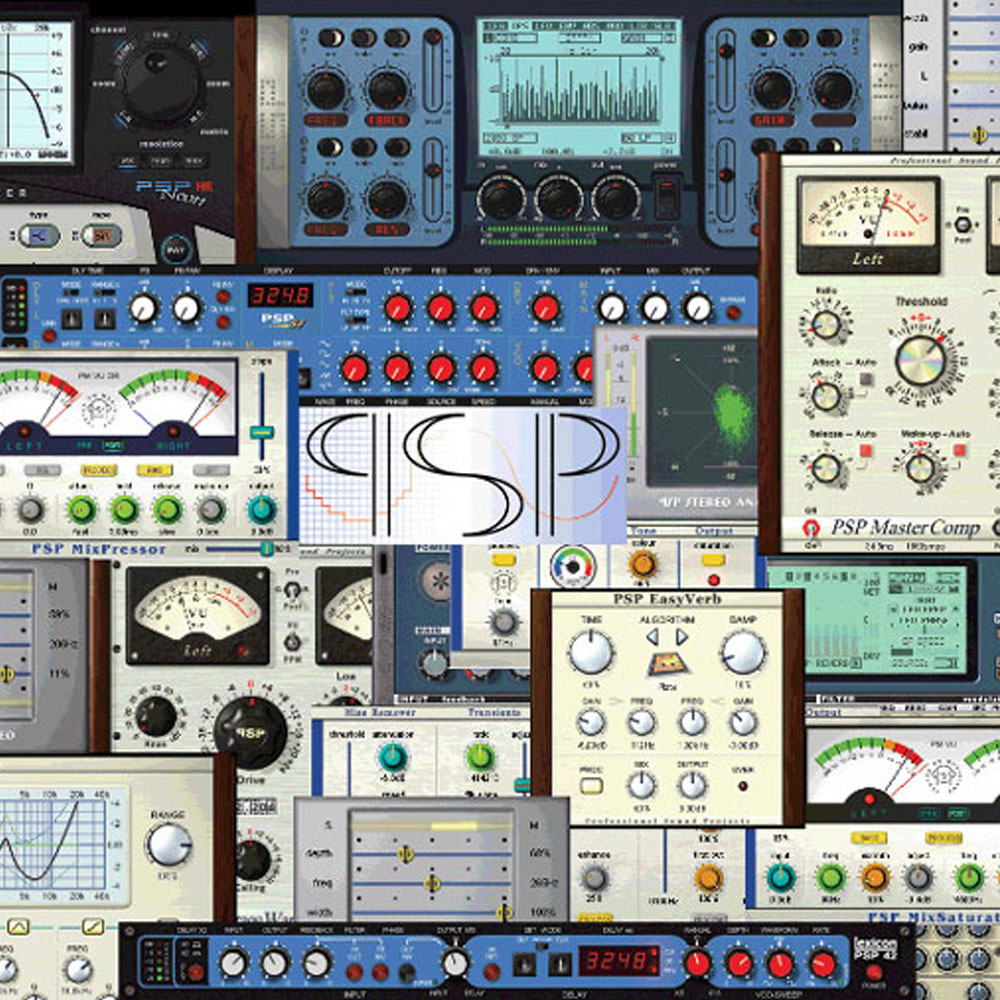This screenshot has height=1000, width=1000.
Task: Click the Left VU meter in MasterComp
Action: coord(868,224)
